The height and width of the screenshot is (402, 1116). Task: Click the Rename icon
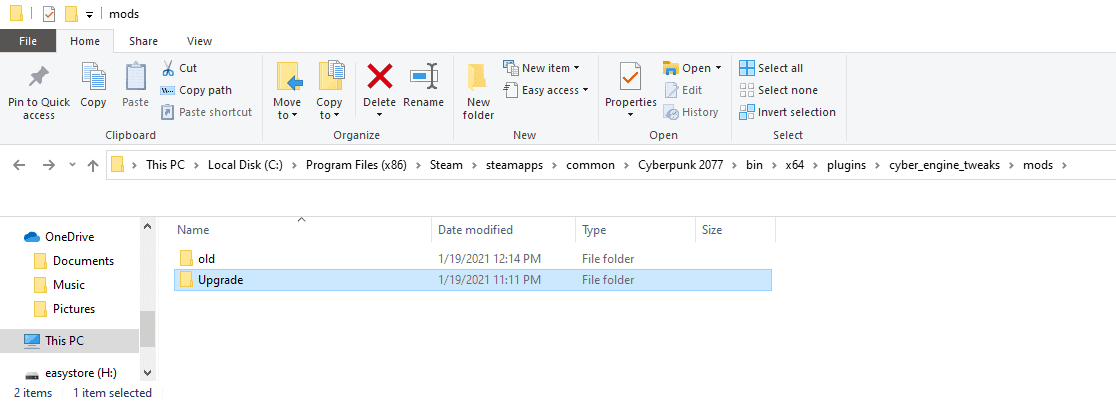point(423,77)
